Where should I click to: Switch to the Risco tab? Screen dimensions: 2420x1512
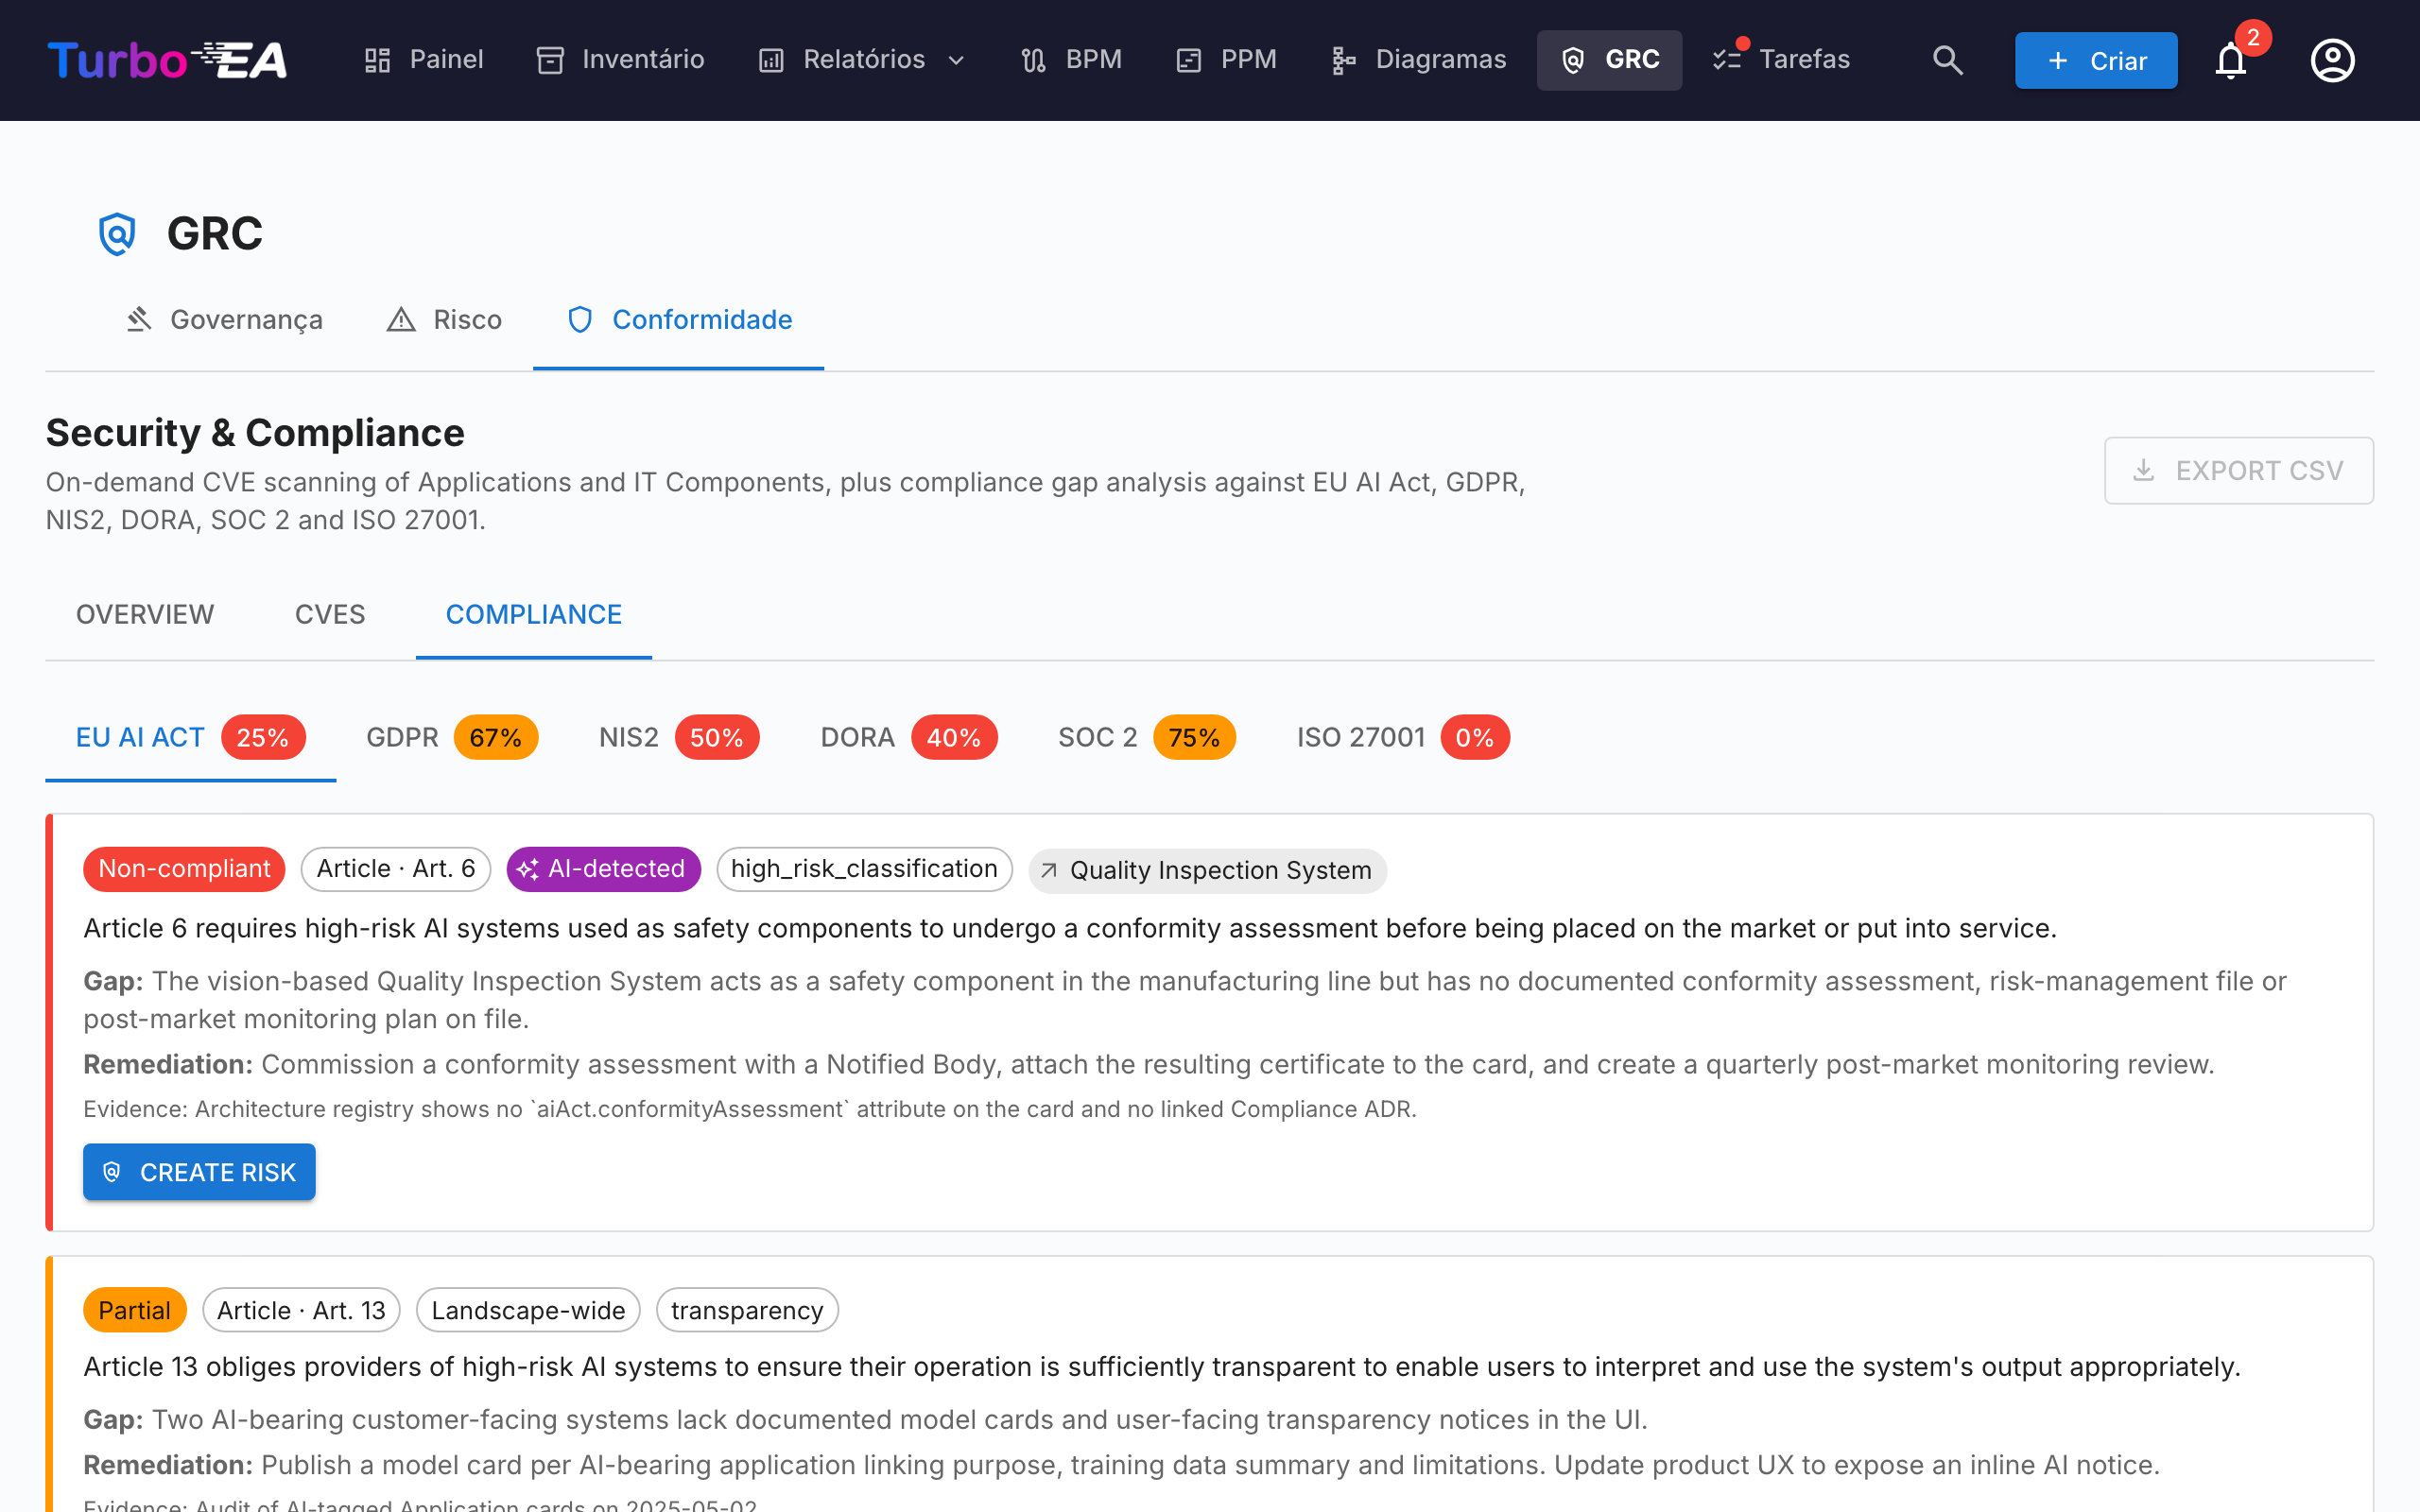(x=444, y=319)
